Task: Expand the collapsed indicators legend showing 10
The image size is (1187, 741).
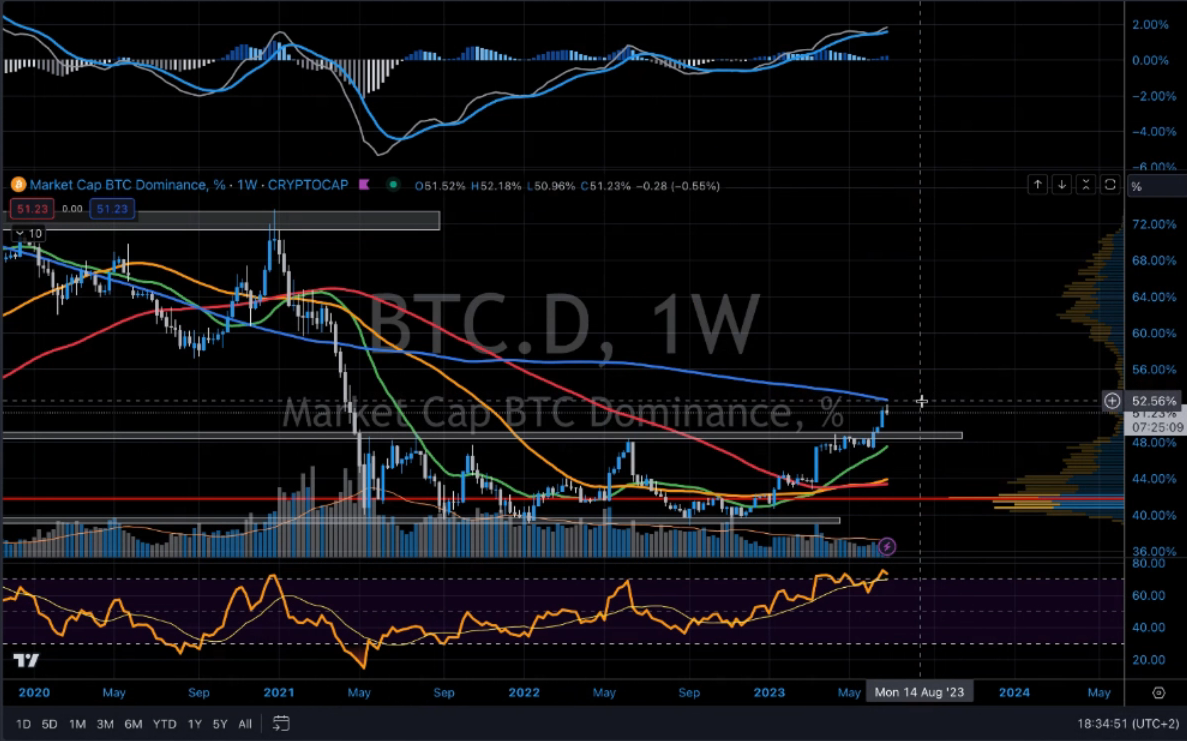Action: (x=27, y=233)
